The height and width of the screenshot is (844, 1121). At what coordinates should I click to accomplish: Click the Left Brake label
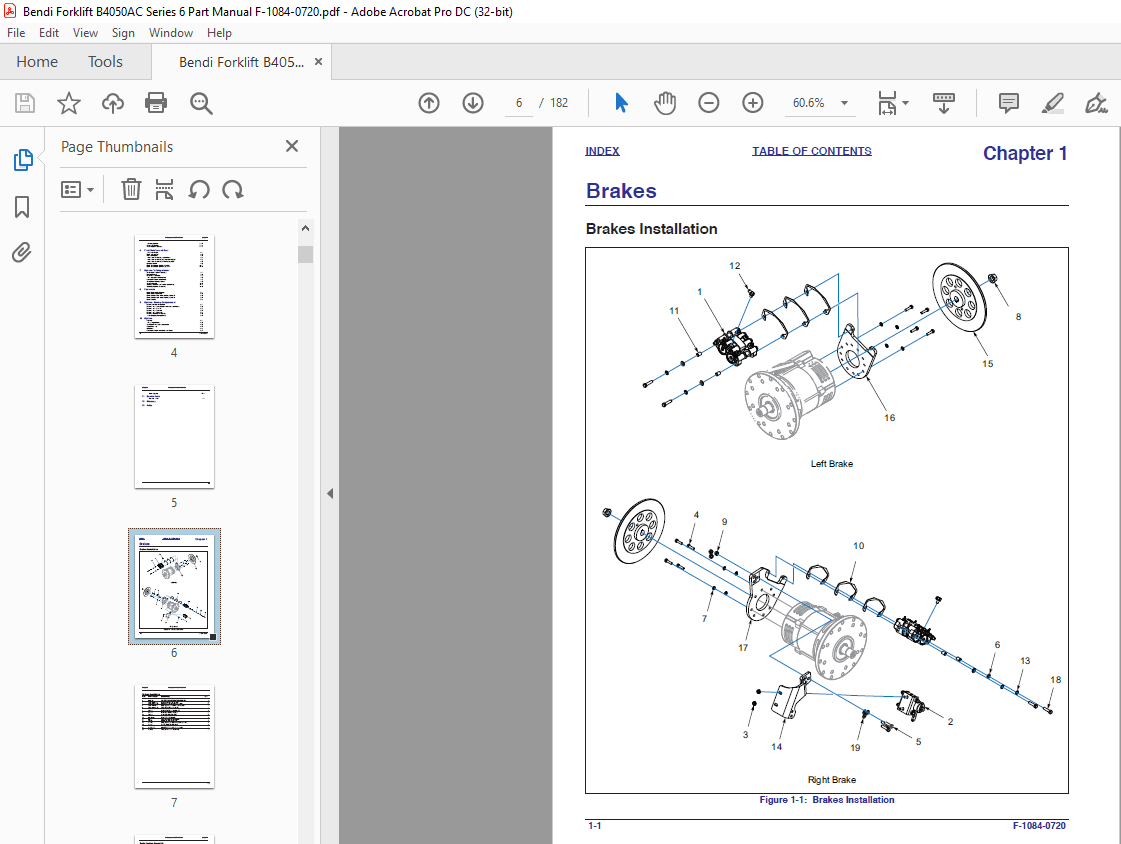coord(831,464)
